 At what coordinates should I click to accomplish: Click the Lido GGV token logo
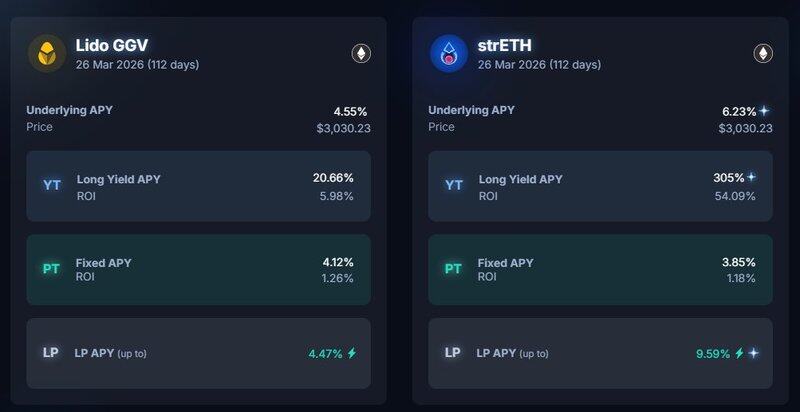point(47,53)
